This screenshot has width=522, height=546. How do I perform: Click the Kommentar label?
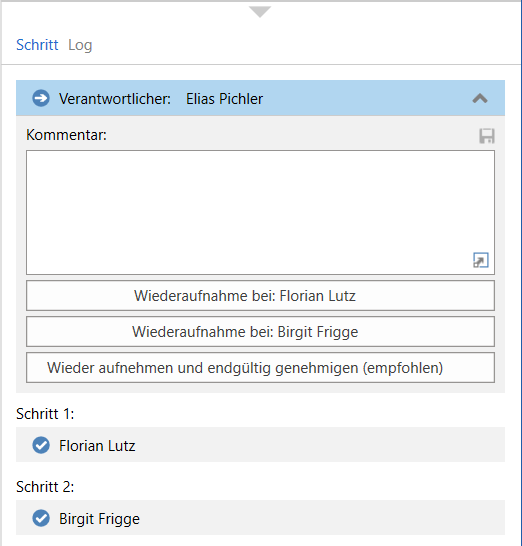67,135
